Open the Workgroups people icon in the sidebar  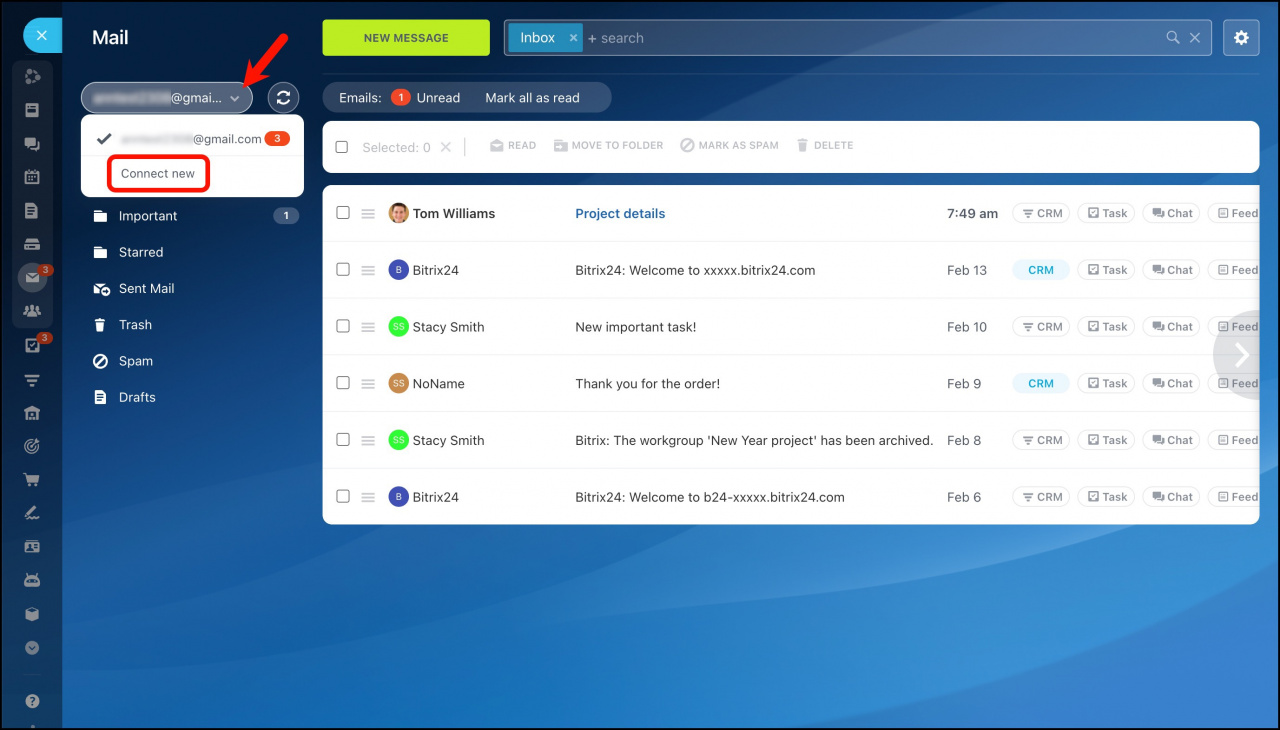tap(32, 311)
